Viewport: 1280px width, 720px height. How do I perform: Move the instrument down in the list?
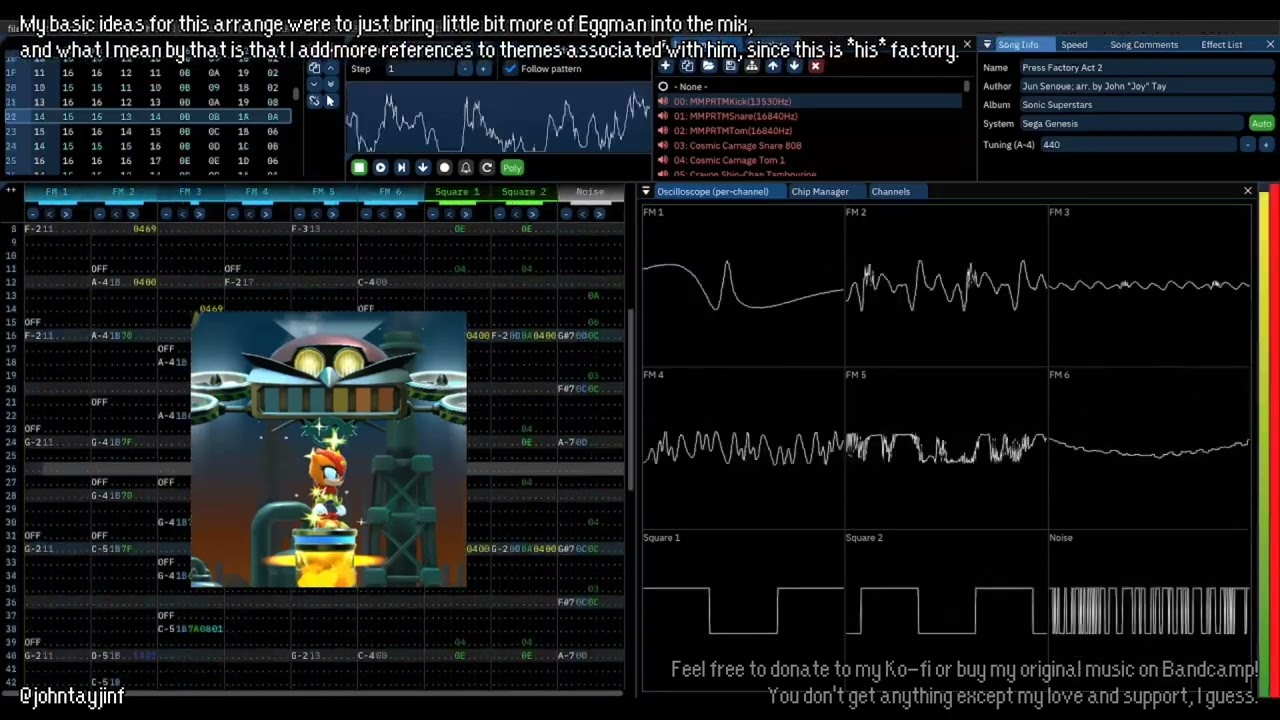pyautogui.click(x=794, y=66)
